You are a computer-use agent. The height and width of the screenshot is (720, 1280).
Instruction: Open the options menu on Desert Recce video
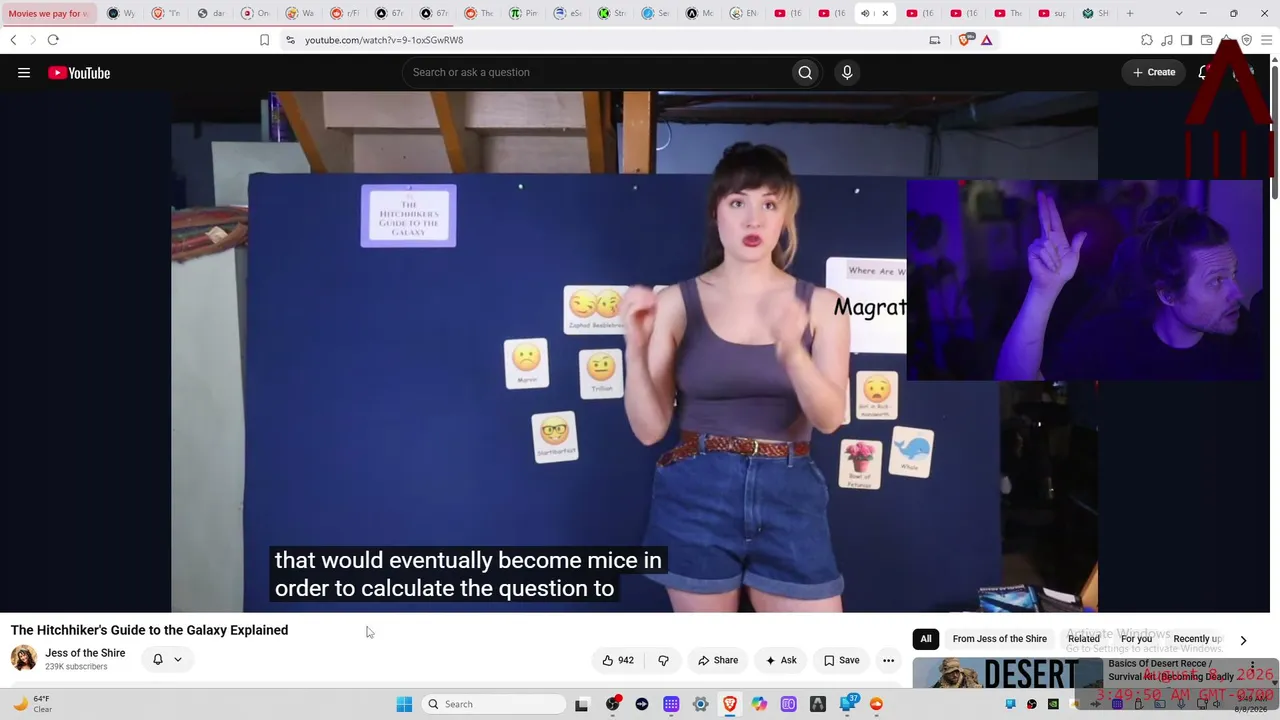pyautogui.click(x=1252, y=667)
